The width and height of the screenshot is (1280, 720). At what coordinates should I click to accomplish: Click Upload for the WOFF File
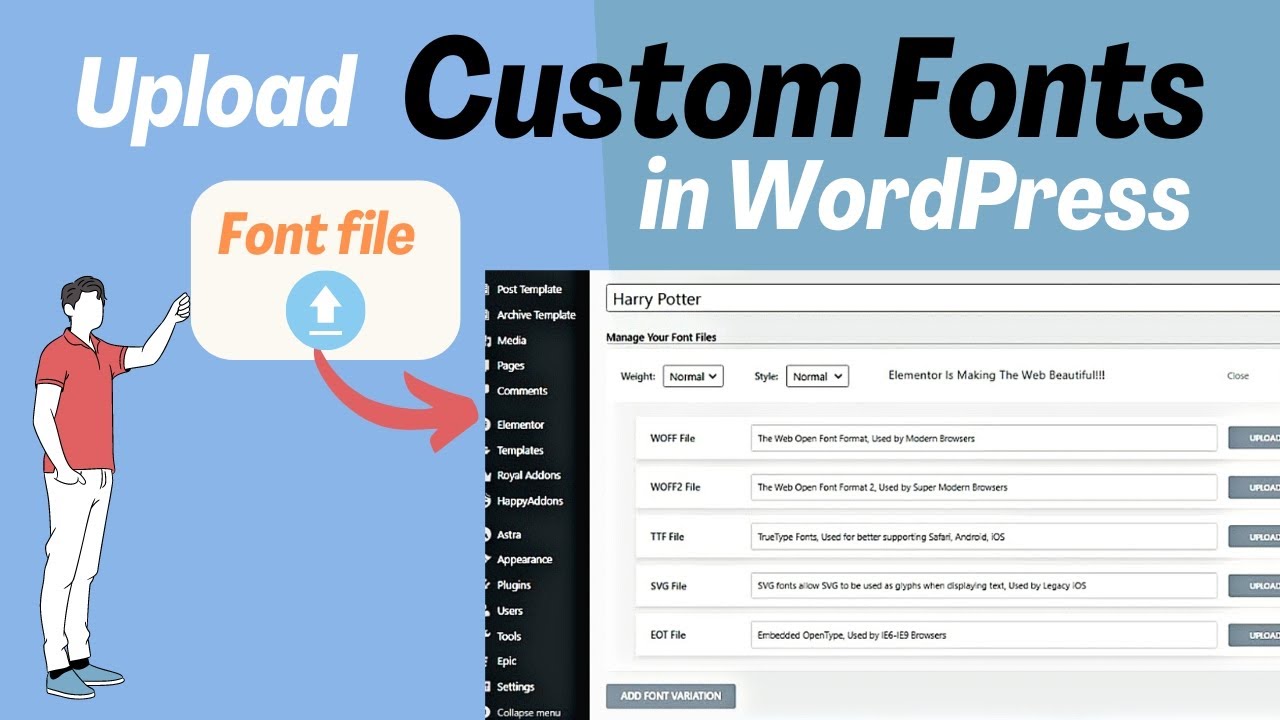pyautogui.click(x=1254, y=439)
